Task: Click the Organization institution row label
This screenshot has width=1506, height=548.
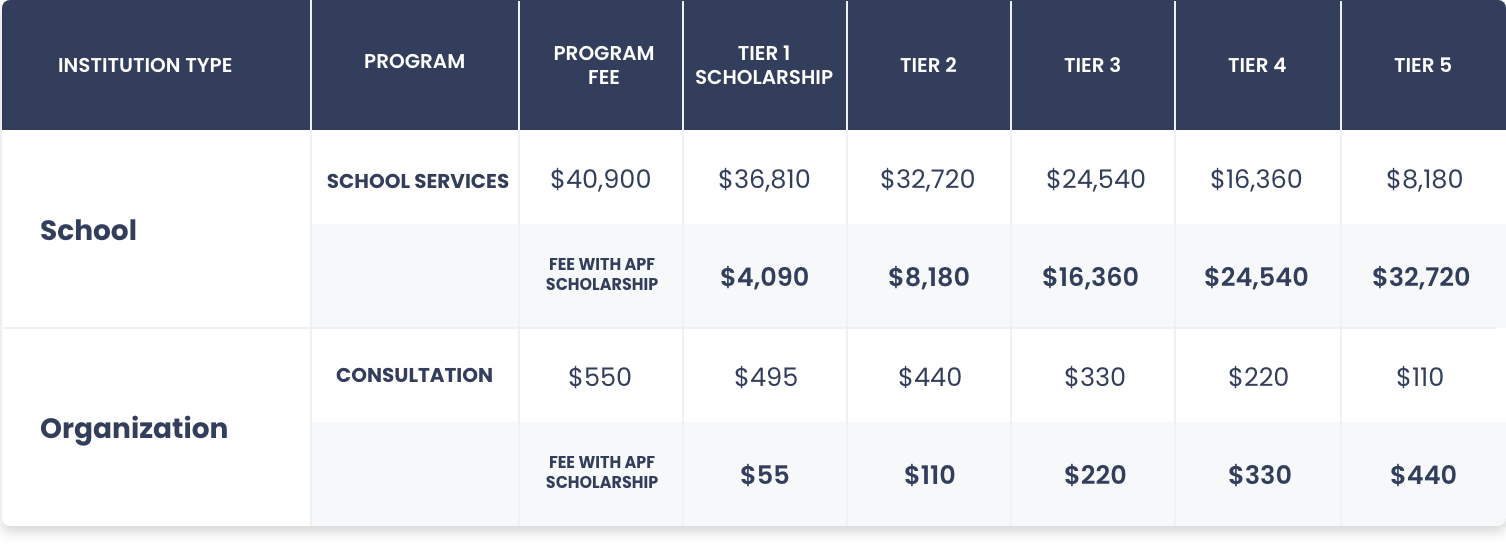Action: (x=134, y=428)
